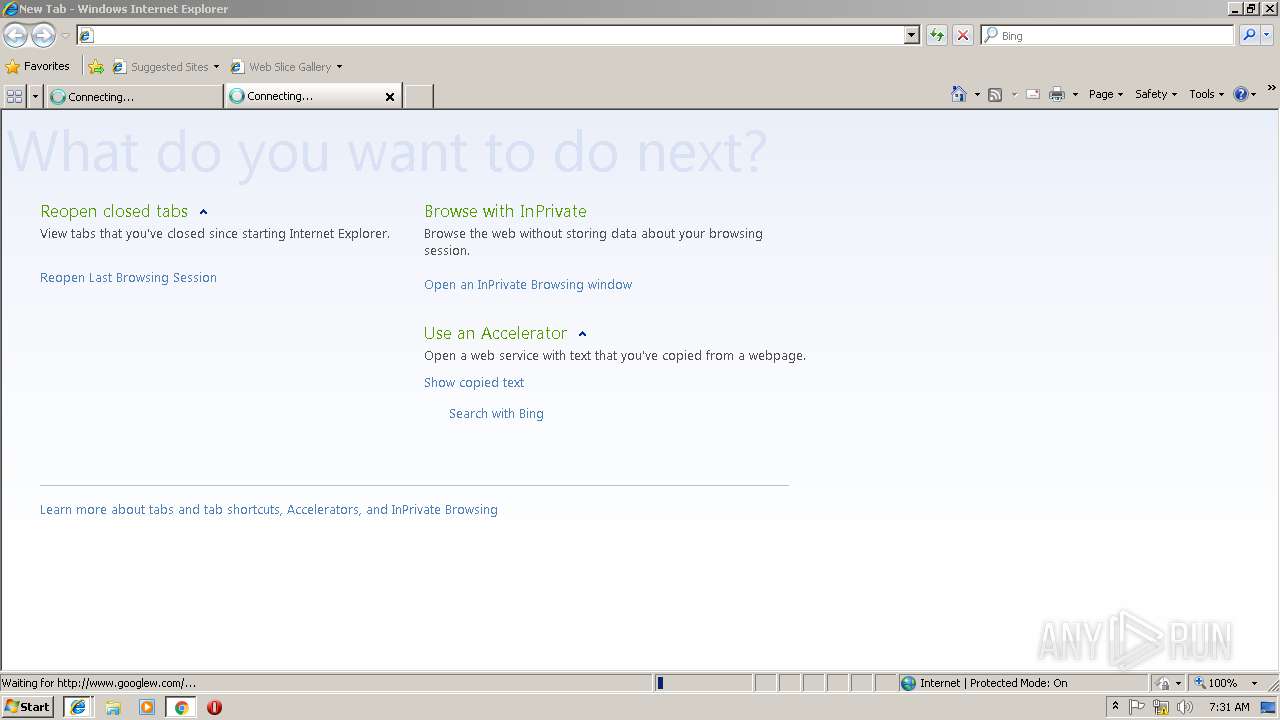Screen dimensions: 1280x720
Task: Click Reopen Last Browsing Session link
Action: coord(128,278)
